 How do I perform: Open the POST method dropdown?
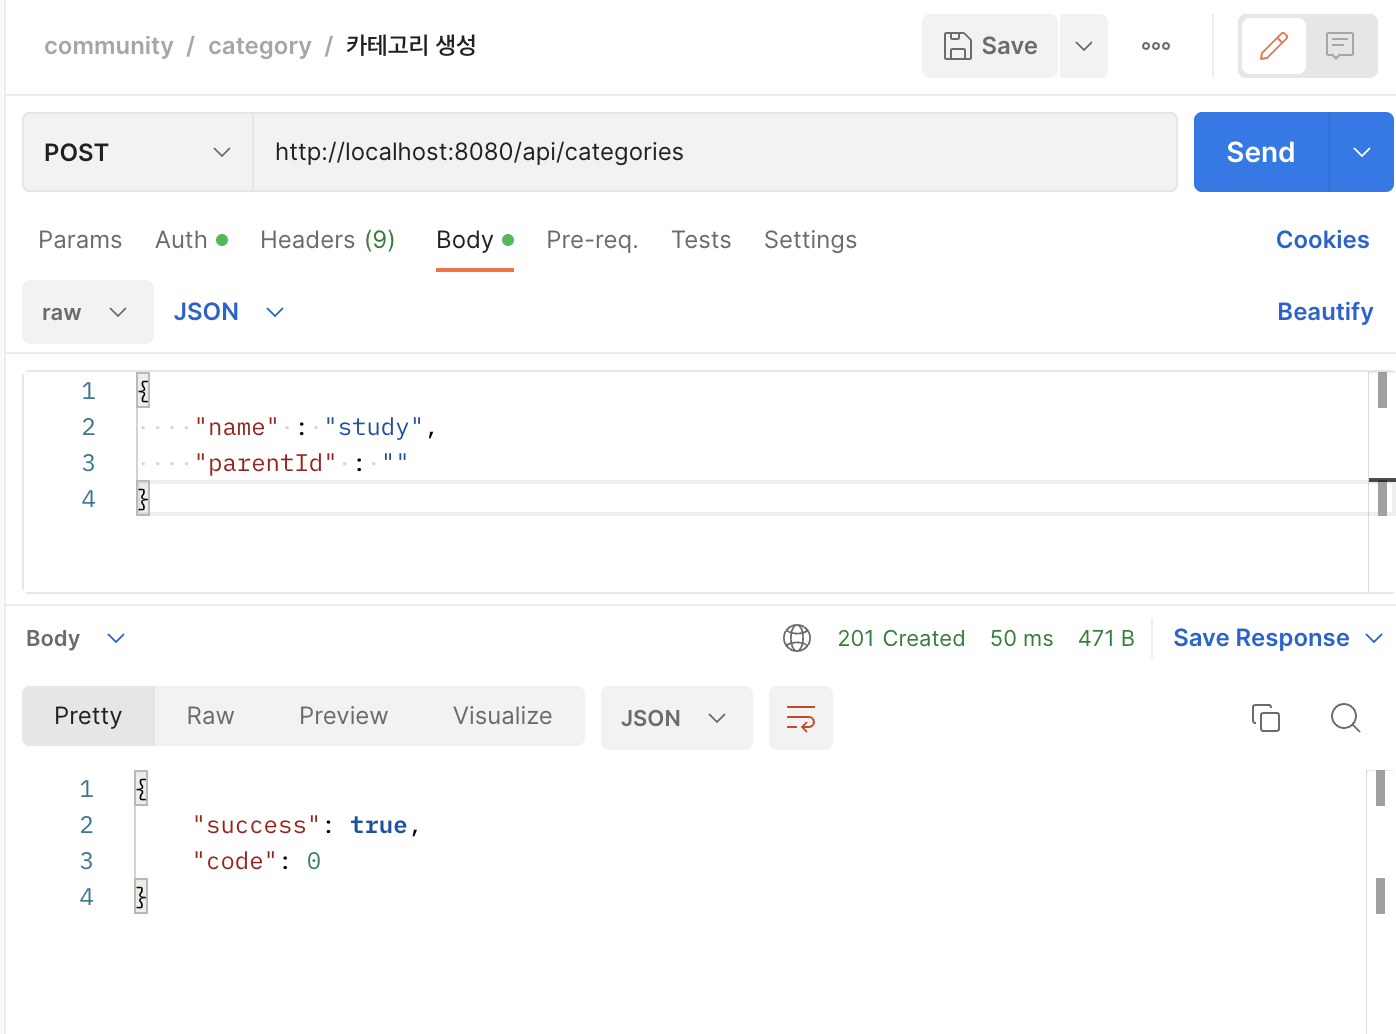138,152
